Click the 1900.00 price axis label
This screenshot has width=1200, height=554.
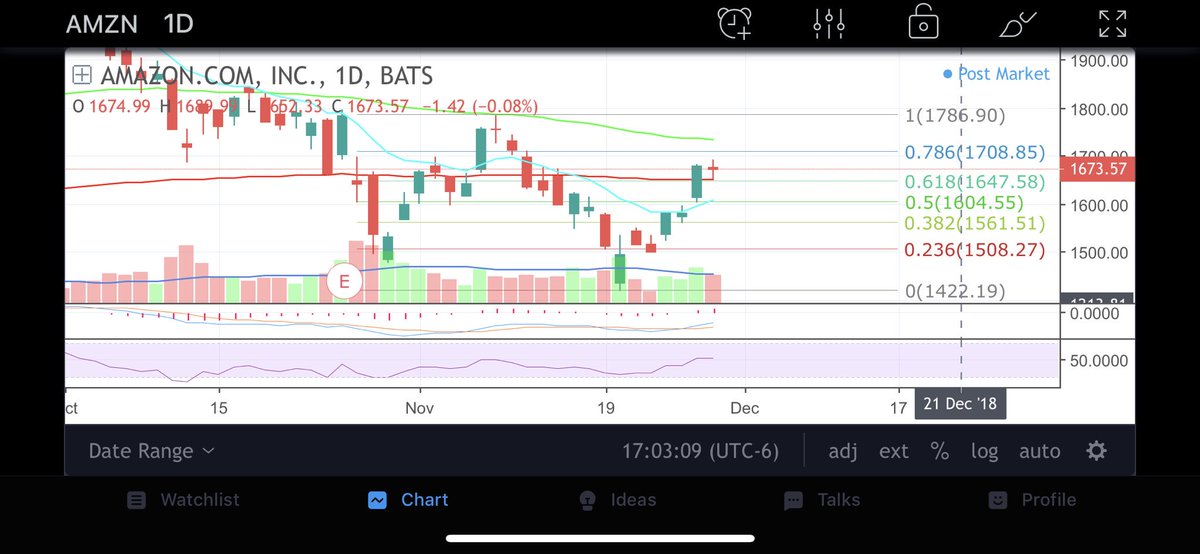(1097, 60)
